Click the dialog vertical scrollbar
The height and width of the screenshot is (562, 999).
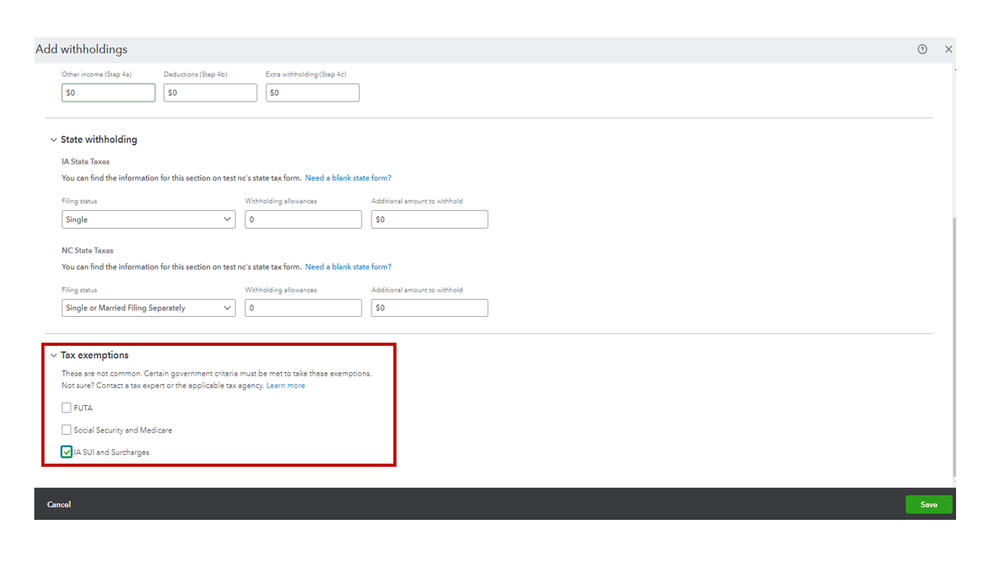tap(954, 347)
